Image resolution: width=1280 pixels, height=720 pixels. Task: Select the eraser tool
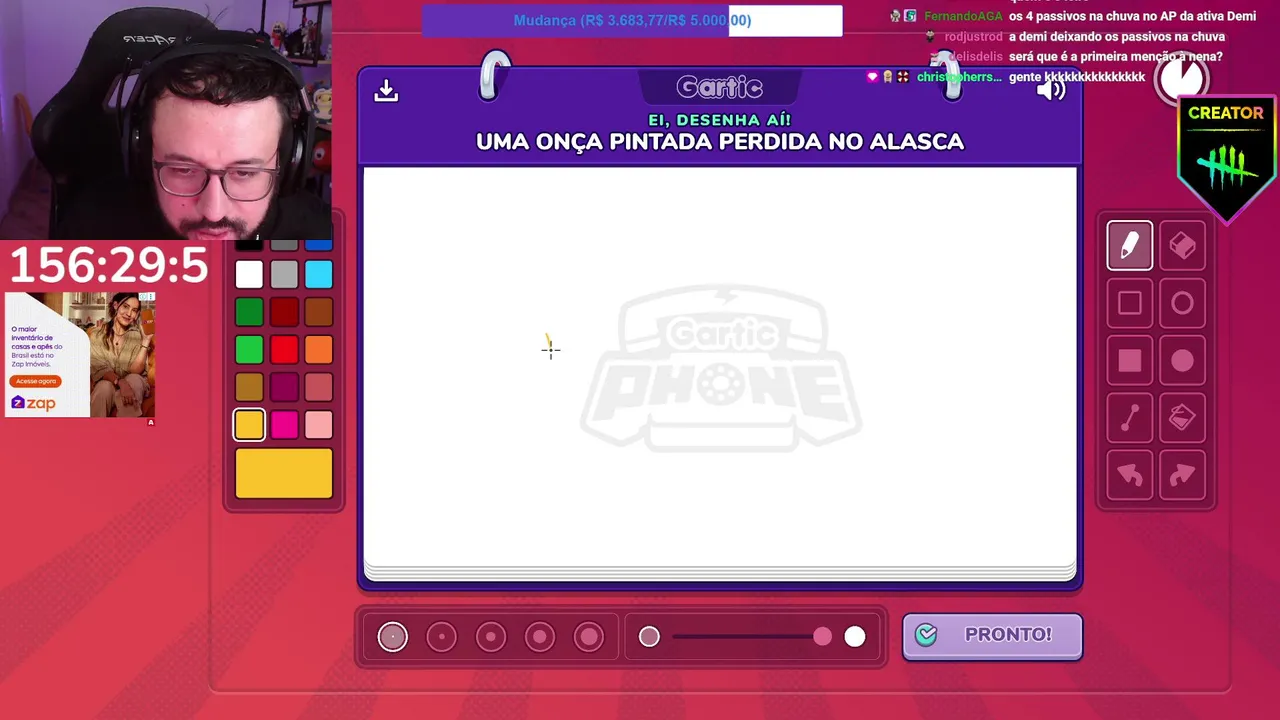[x=1182, y=245]
